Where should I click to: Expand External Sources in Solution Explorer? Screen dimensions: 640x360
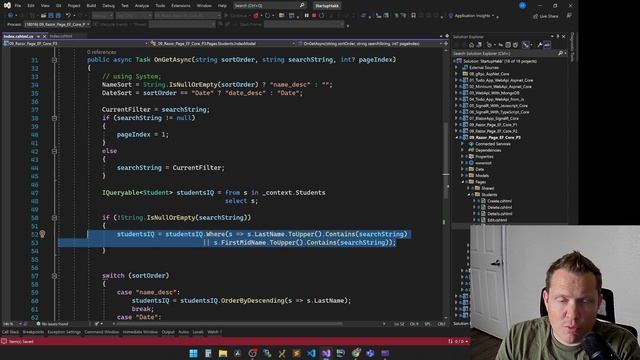pyautogui.click(x=456, y=68)
